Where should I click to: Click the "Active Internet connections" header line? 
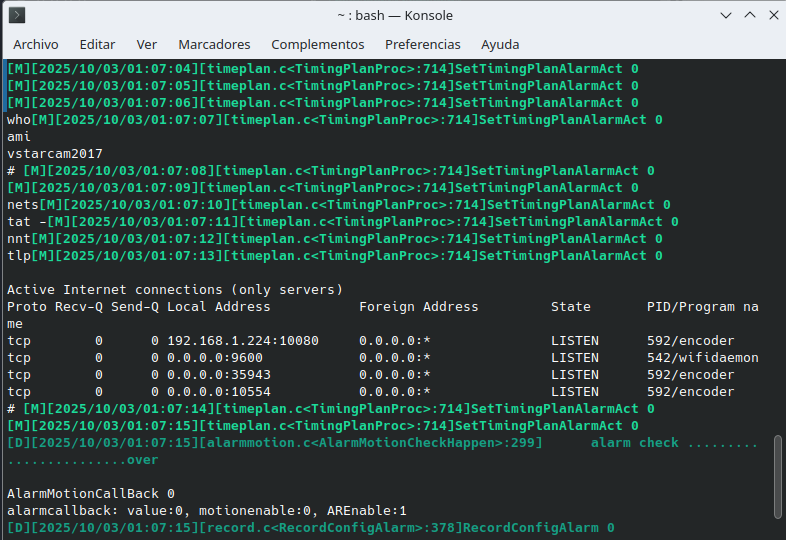point(175,289)
